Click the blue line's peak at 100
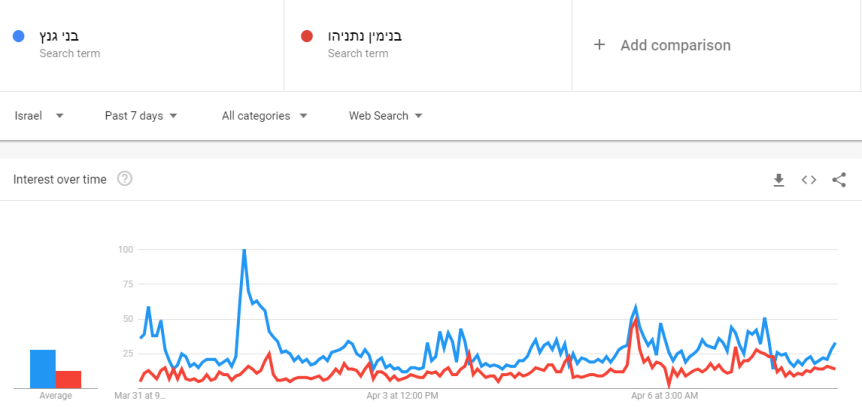This screenshot has height=407, width=862. click(244, 251)
